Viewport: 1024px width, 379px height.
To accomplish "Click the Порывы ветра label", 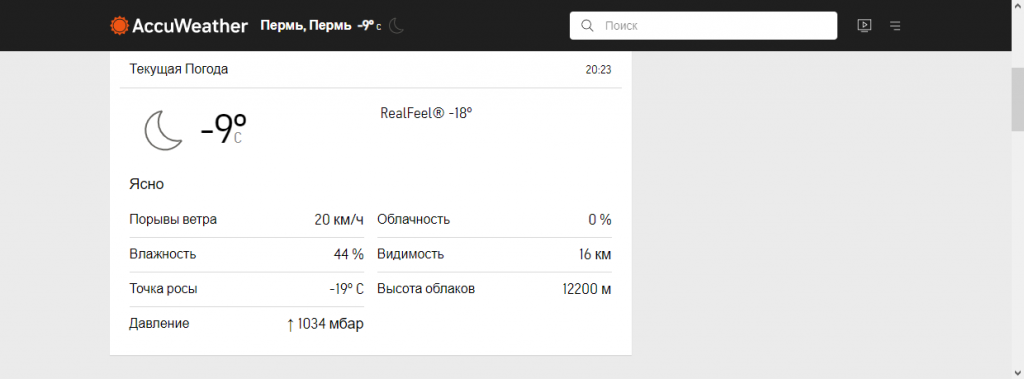I will click(x=173, y=220).
